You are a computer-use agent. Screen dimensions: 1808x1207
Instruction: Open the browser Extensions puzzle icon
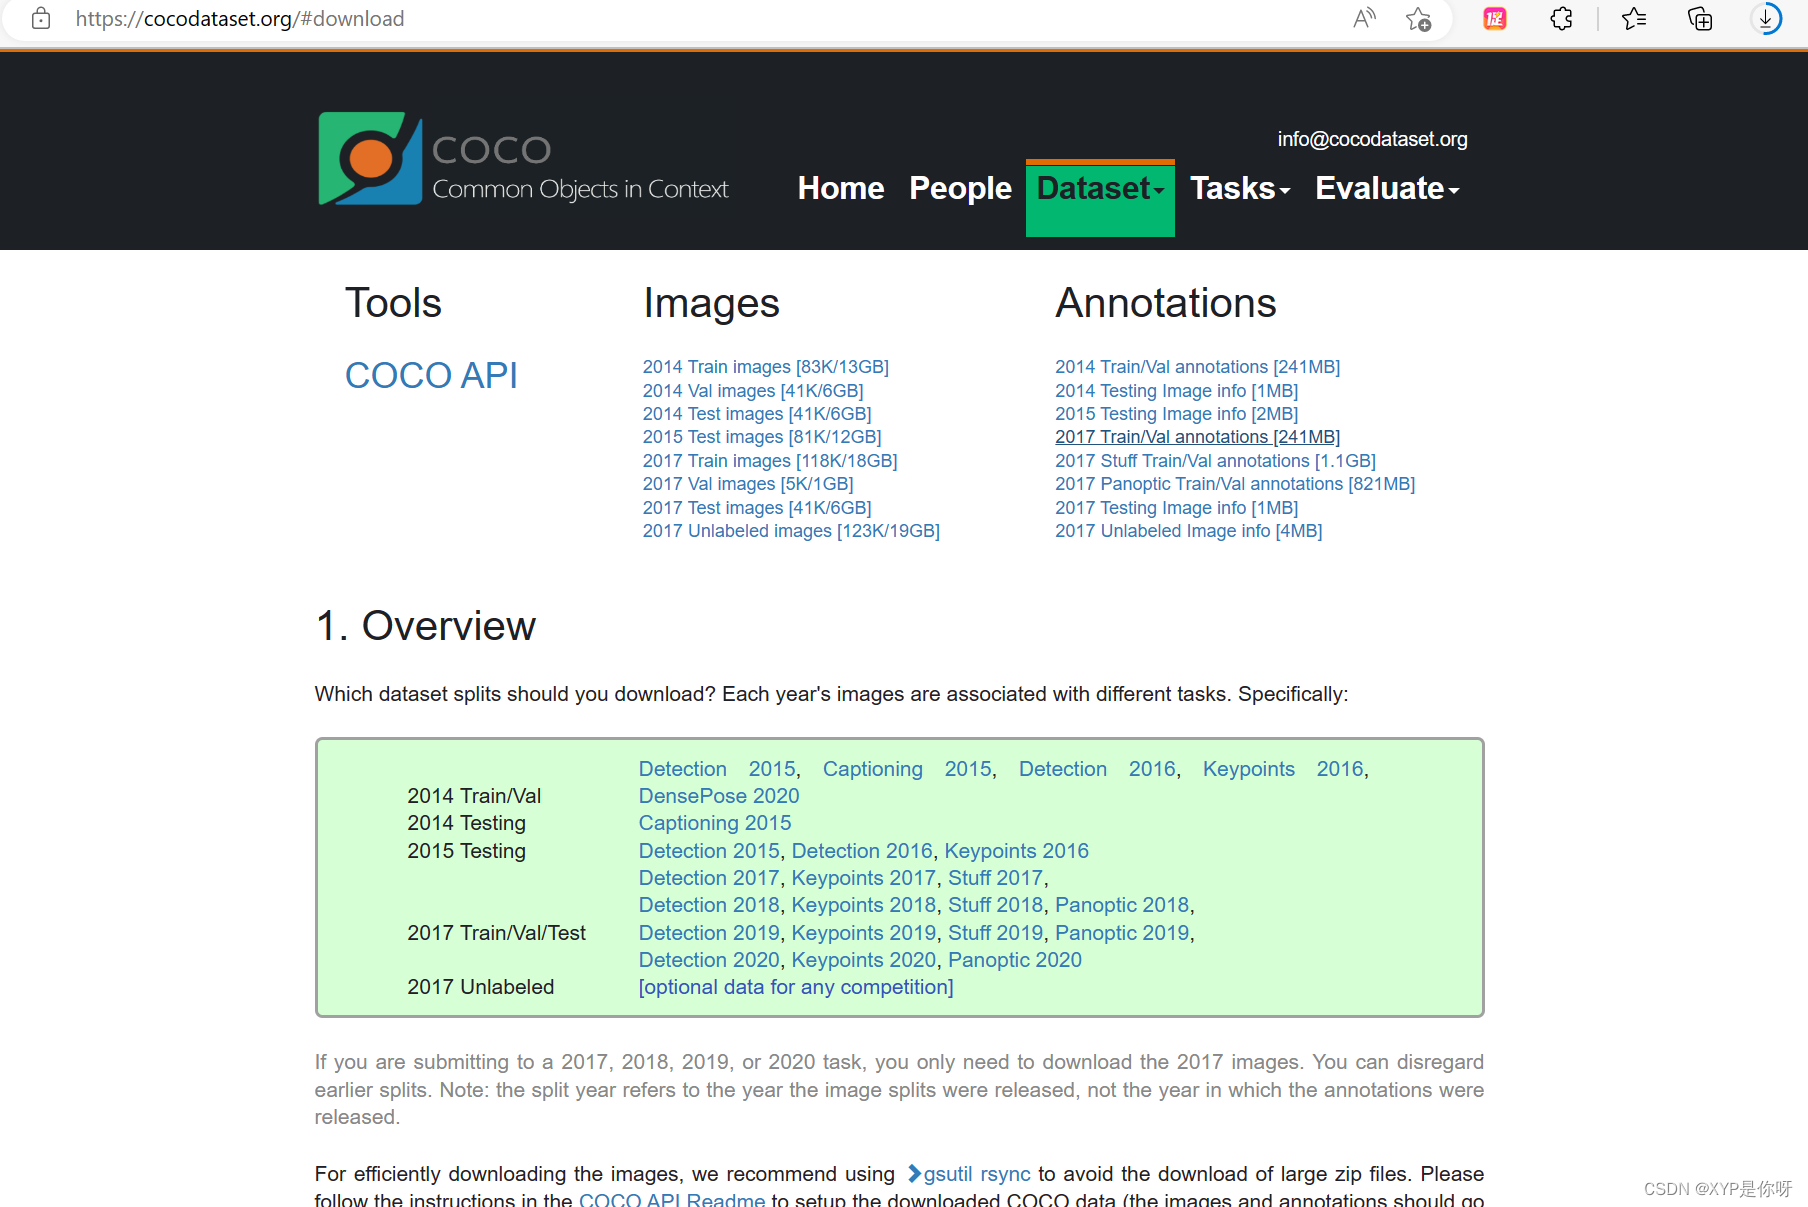pos(1560,18)
